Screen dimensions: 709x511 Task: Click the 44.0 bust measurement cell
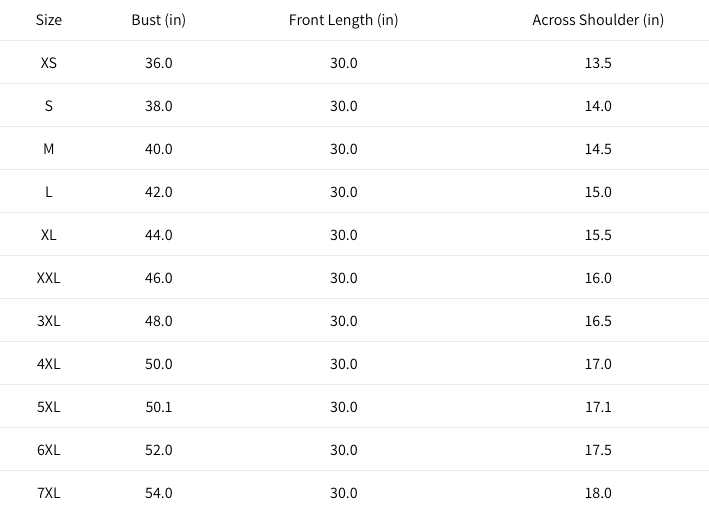tap(158, 235)
